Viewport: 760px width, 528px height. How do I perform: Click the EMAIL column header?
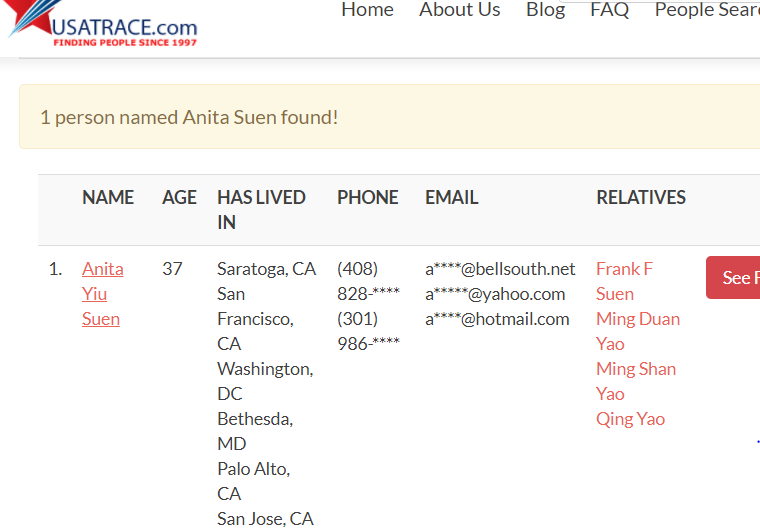point(451,198)
